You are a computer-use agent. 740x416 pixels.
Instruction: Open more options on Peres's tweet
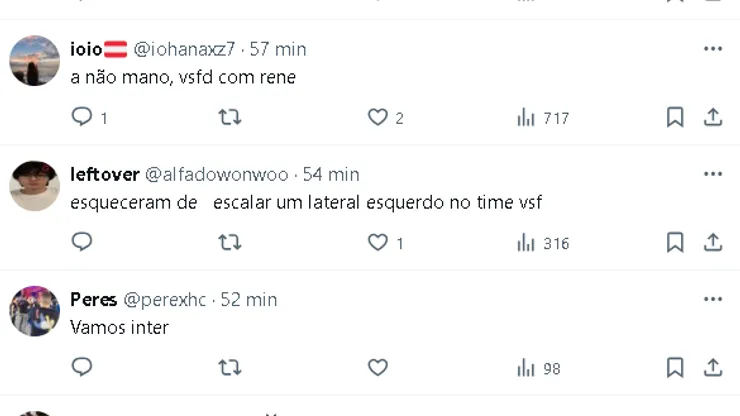coord(713,299)
